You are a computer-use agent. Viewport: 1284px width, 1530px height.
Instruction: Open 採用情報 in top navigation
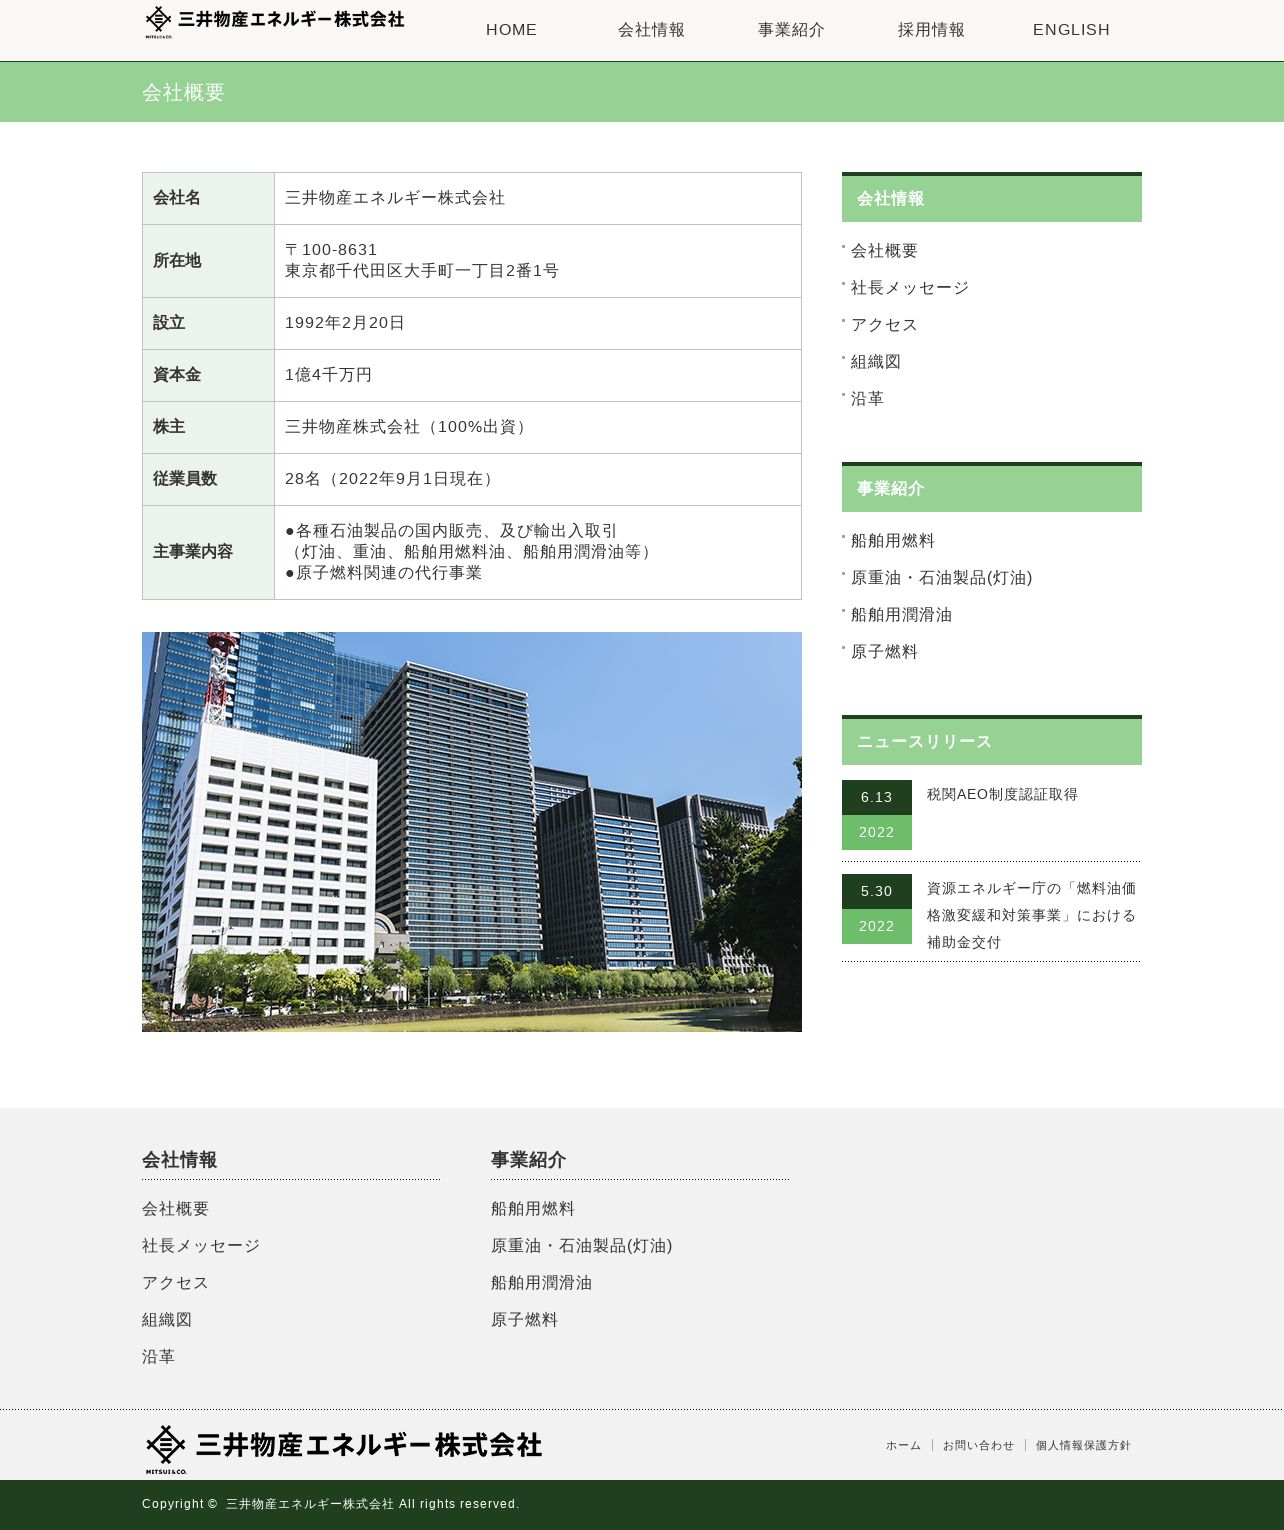[x=931, y=30]
